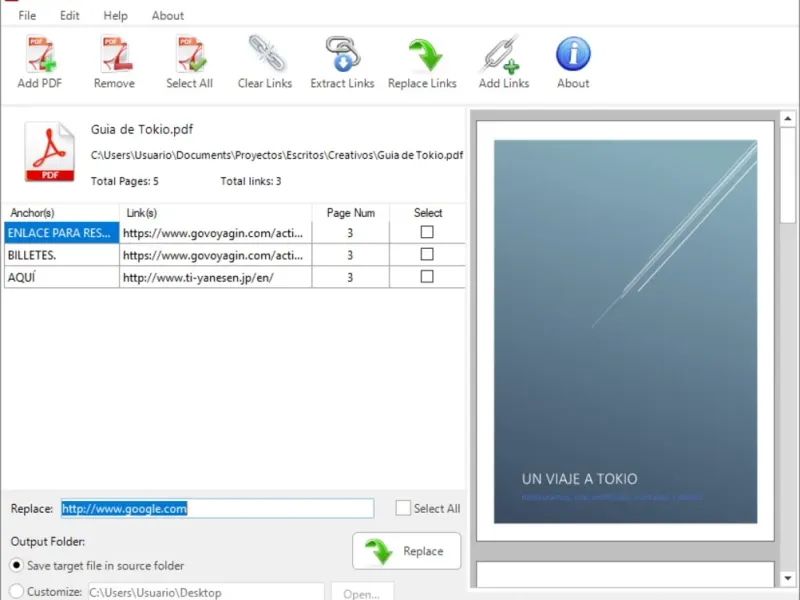The image size is (800, 600).
Task: Click the Guia de Tokio.pdf file name
Action: pos(142,130)
